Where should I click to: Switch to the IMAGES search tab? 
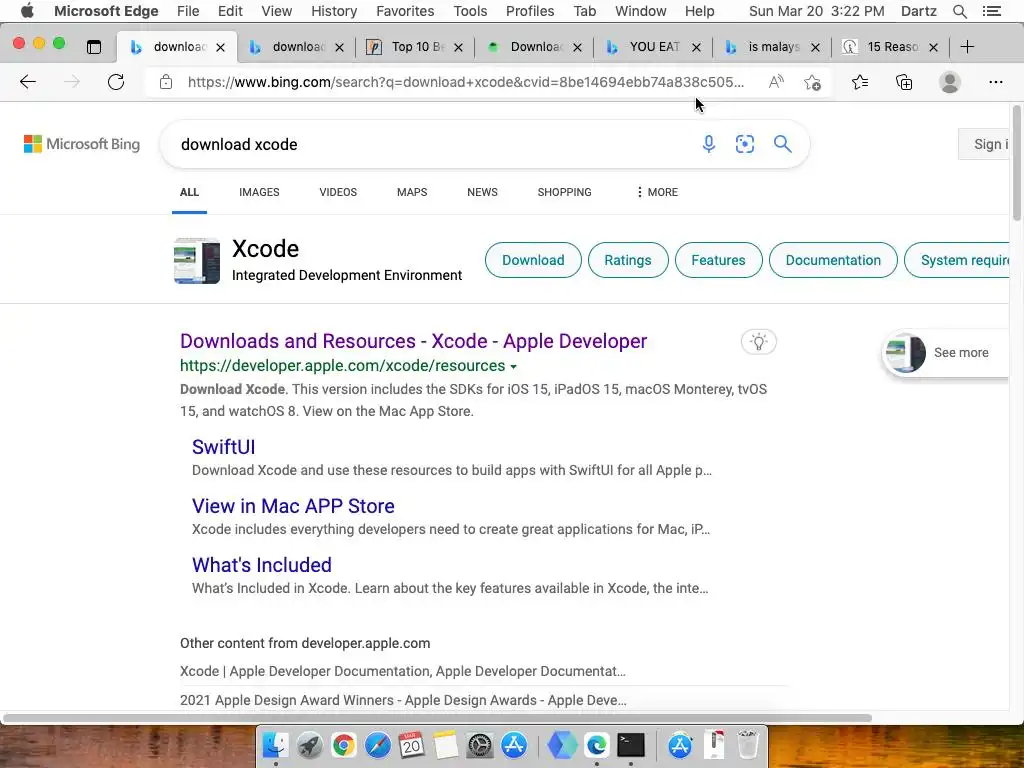[259, 192]
